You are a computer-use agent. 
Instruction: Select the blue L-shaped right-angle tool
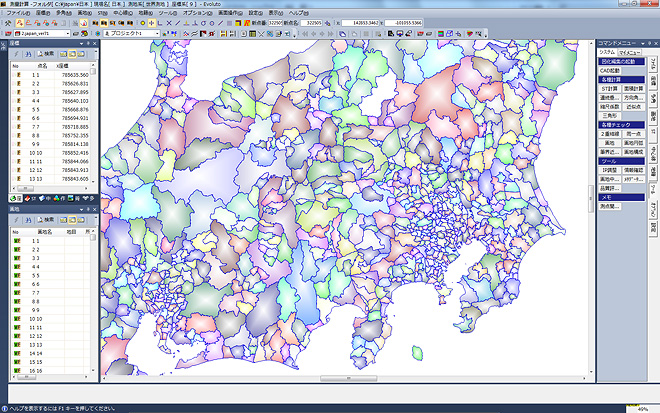160,23
